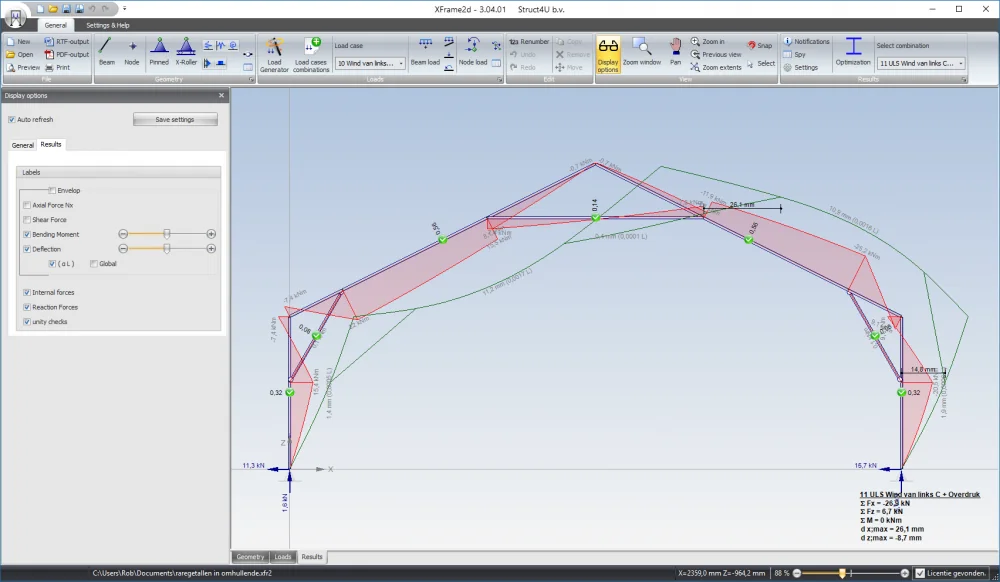This screenshot has height=582, width=1000.
Task: Click Save in quick access toolbar
Action: 66,9
